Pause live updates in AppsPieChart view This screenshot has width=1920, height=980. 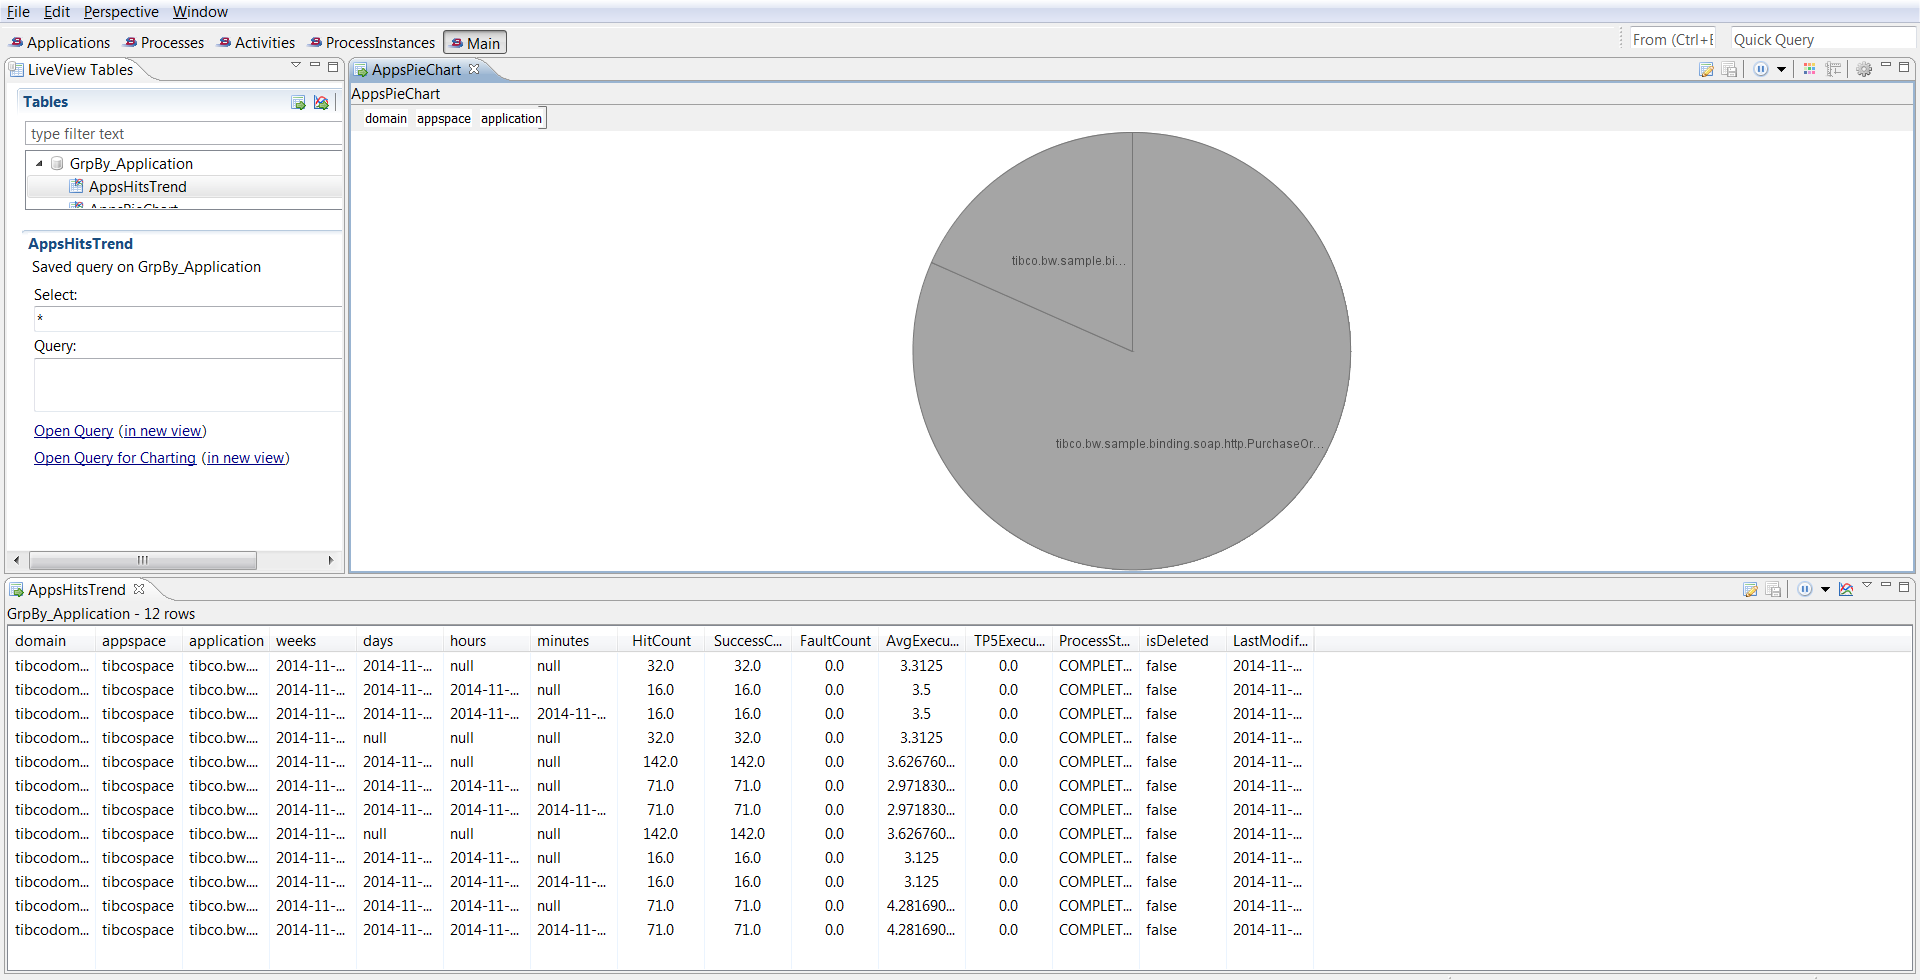[1761, 69]
